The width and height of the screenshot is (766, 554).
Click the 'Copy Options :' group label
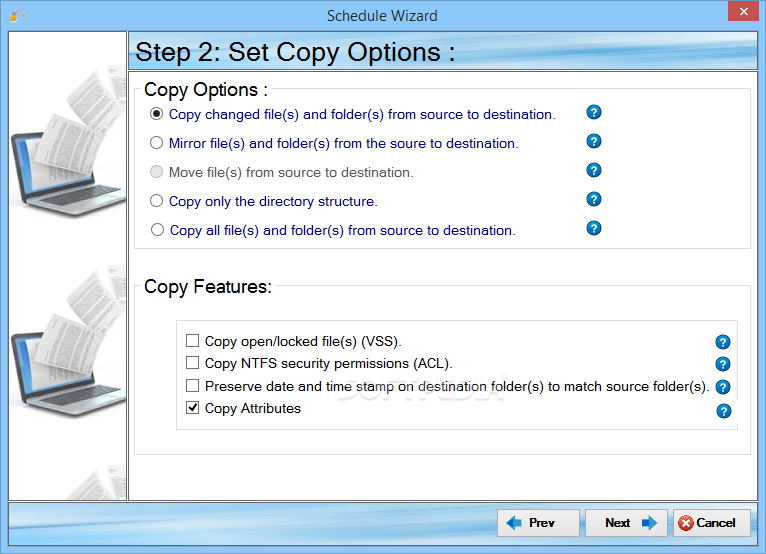coord(206,90)
